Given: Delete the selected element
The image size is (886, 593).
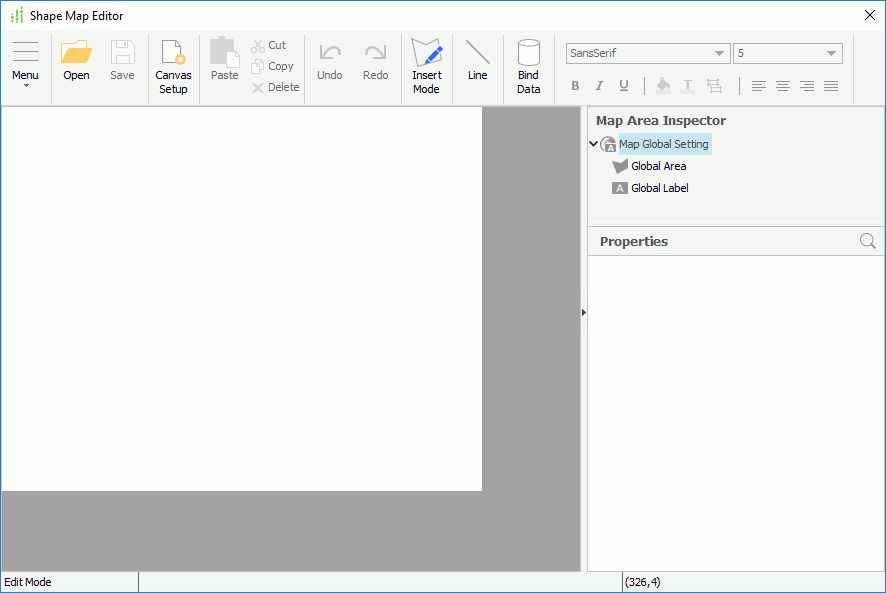Looking at the screenshot, I should point(275,87).
